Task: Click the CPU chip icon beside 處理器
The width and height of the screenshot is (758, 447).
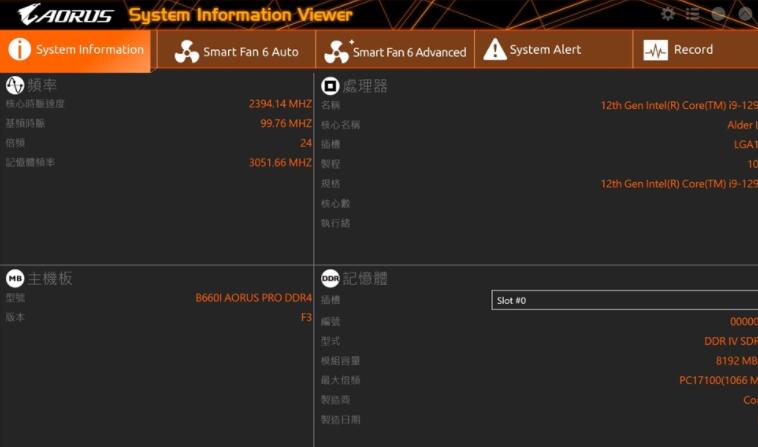Action: pos(330,86)
